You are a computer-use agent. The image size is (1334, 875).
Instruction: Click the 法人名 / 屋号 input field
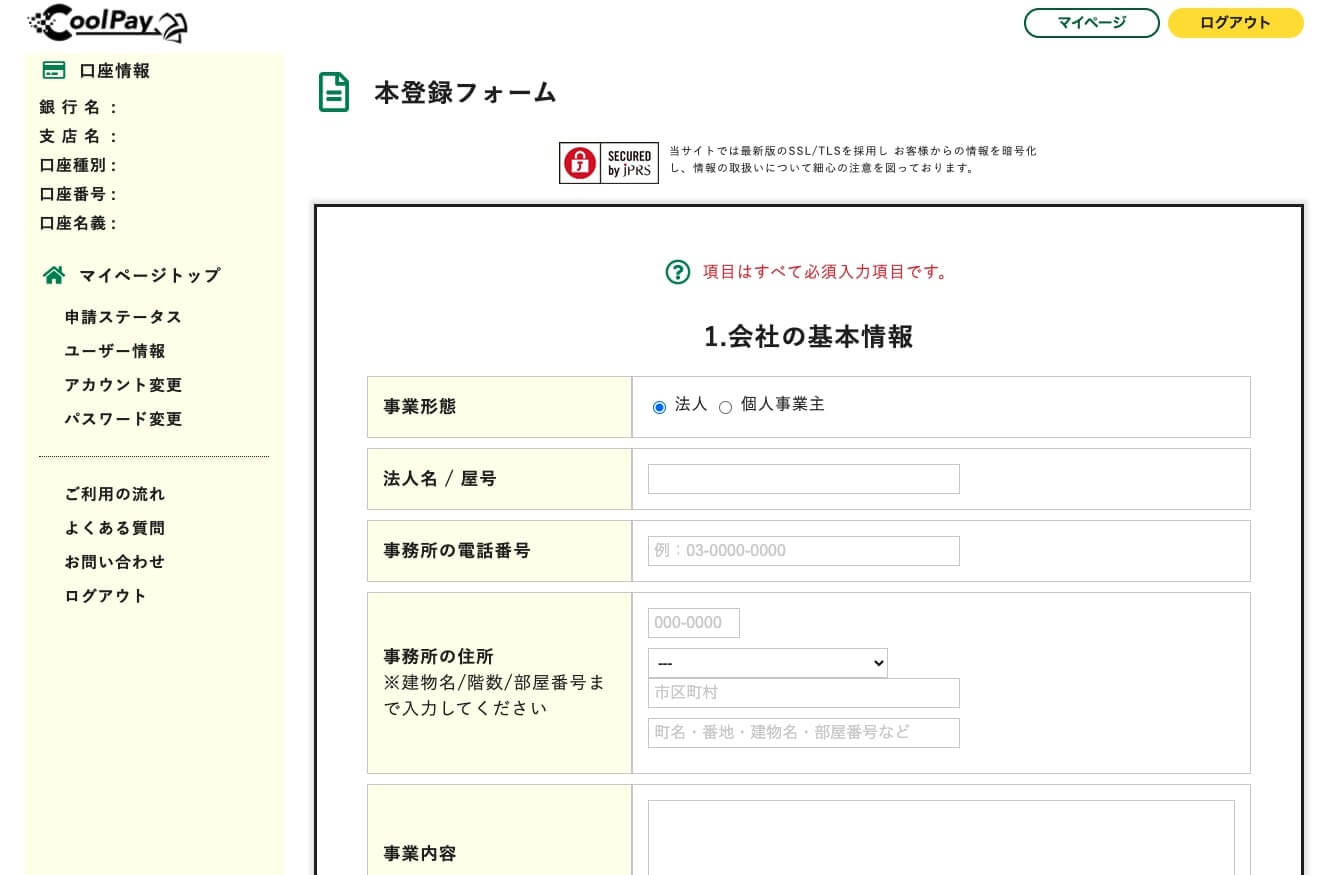(x=803, y=478)
